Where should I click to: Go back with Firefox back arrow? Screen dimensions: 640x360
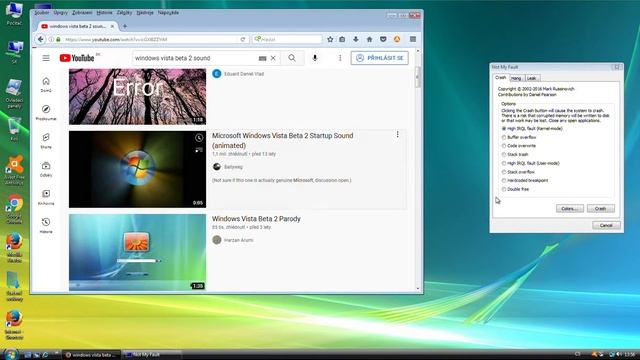coord(40,39)
